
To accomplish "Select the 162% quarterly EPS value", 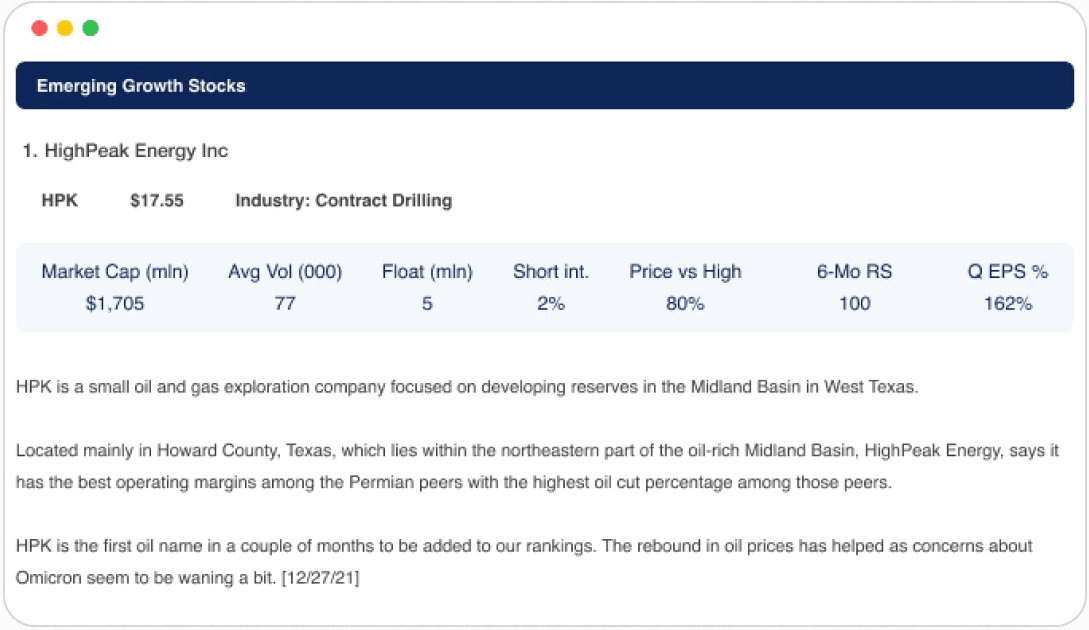I will (x=1008, y=304).
